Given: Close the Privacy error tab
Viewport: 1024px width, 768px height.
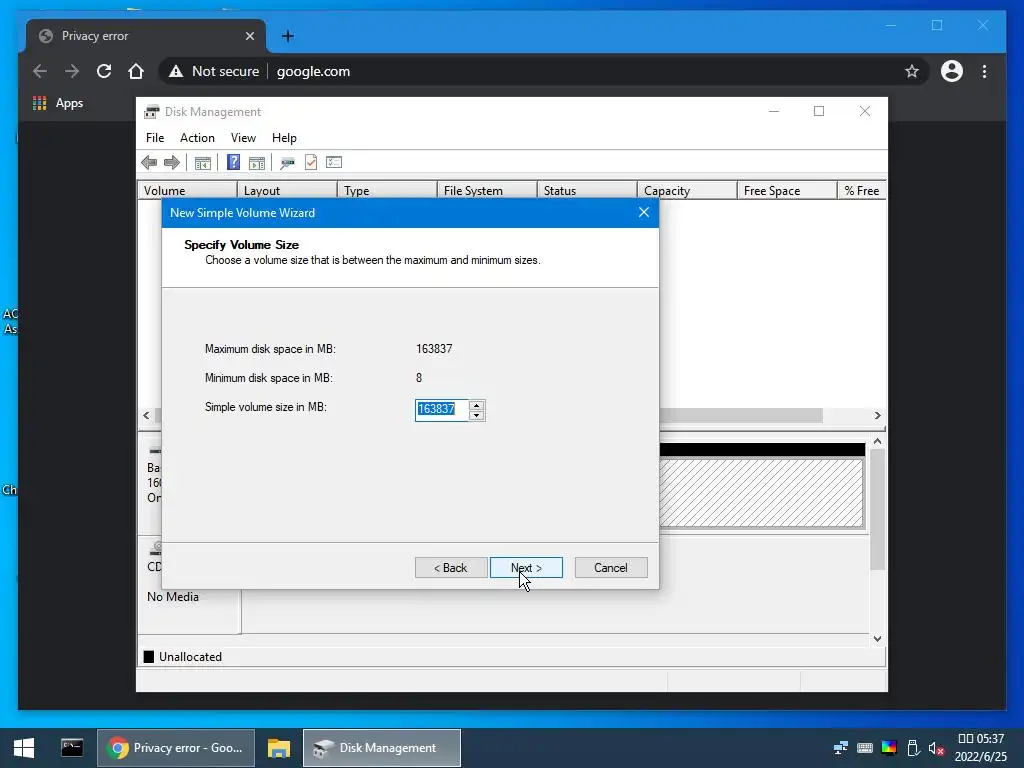Looking at the screenshot, I should [249, 36].
